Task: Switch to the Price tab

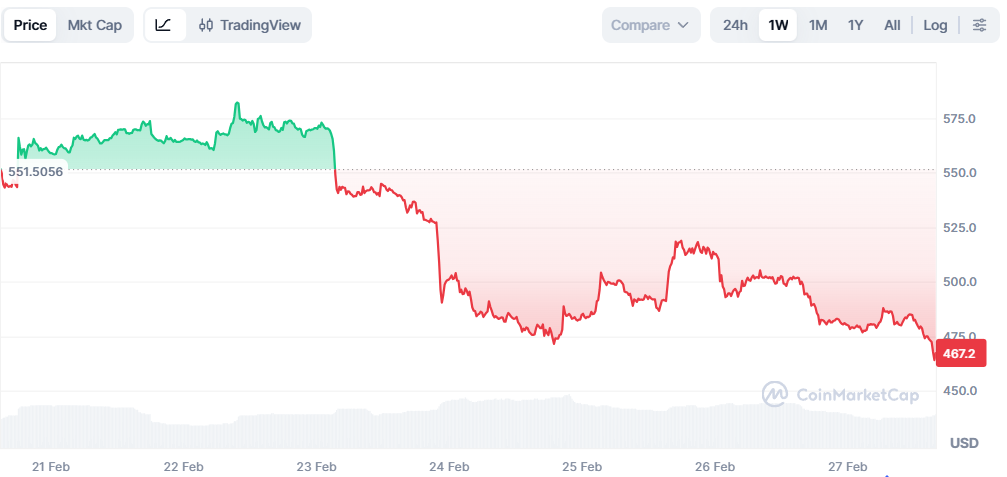Action: click(30, 25)
